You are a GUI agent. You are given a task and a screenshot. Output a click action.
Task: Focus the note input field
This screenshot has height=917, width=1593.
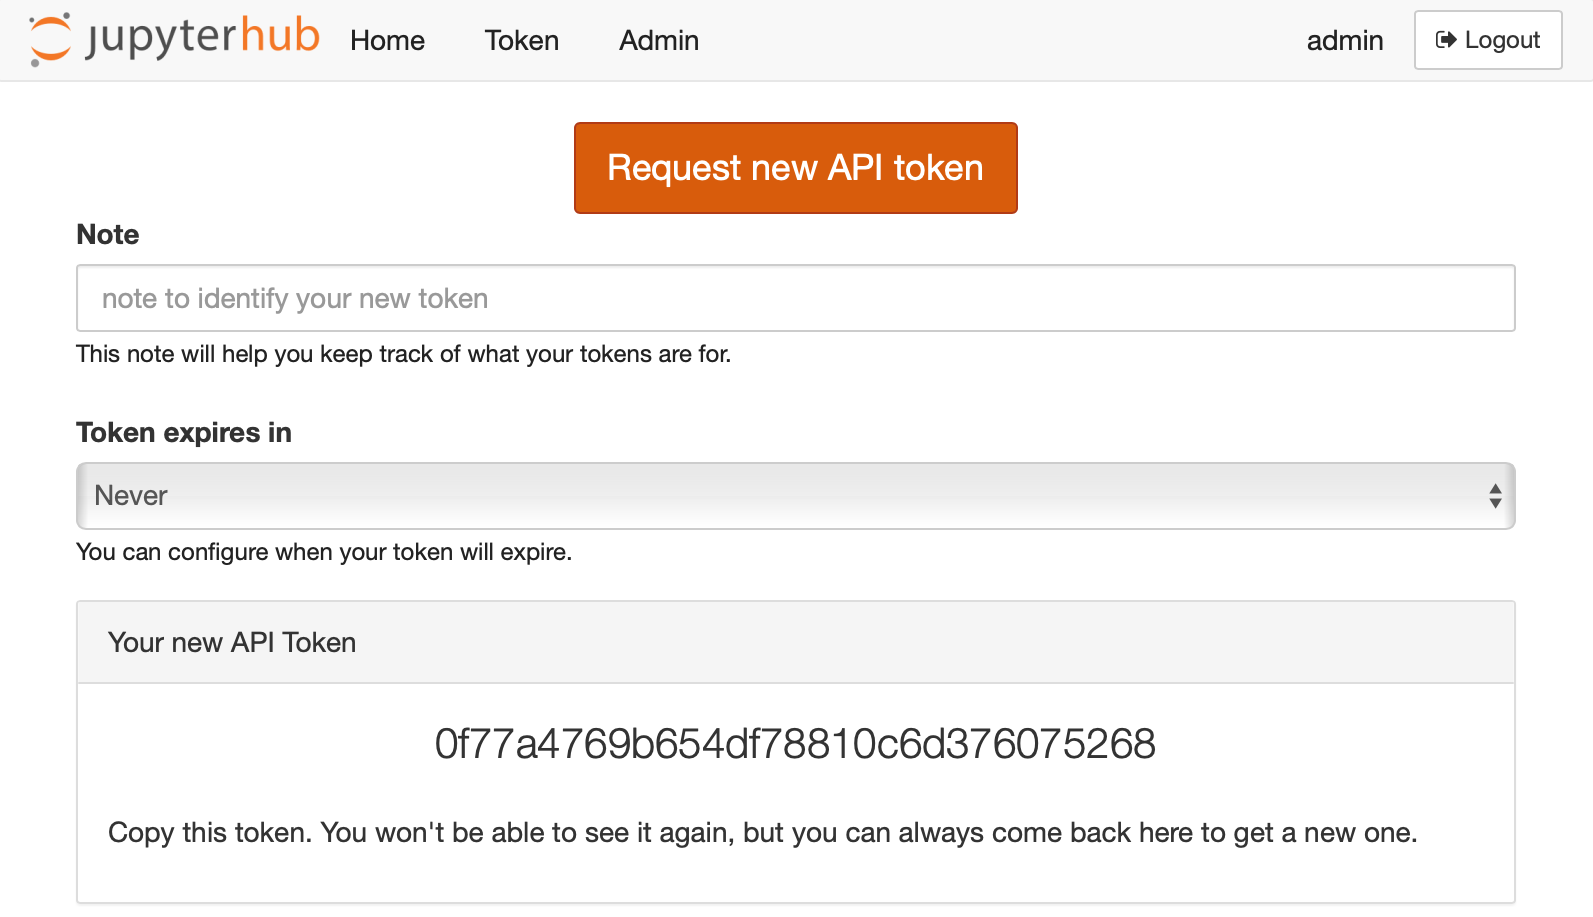tap(795, 297)
